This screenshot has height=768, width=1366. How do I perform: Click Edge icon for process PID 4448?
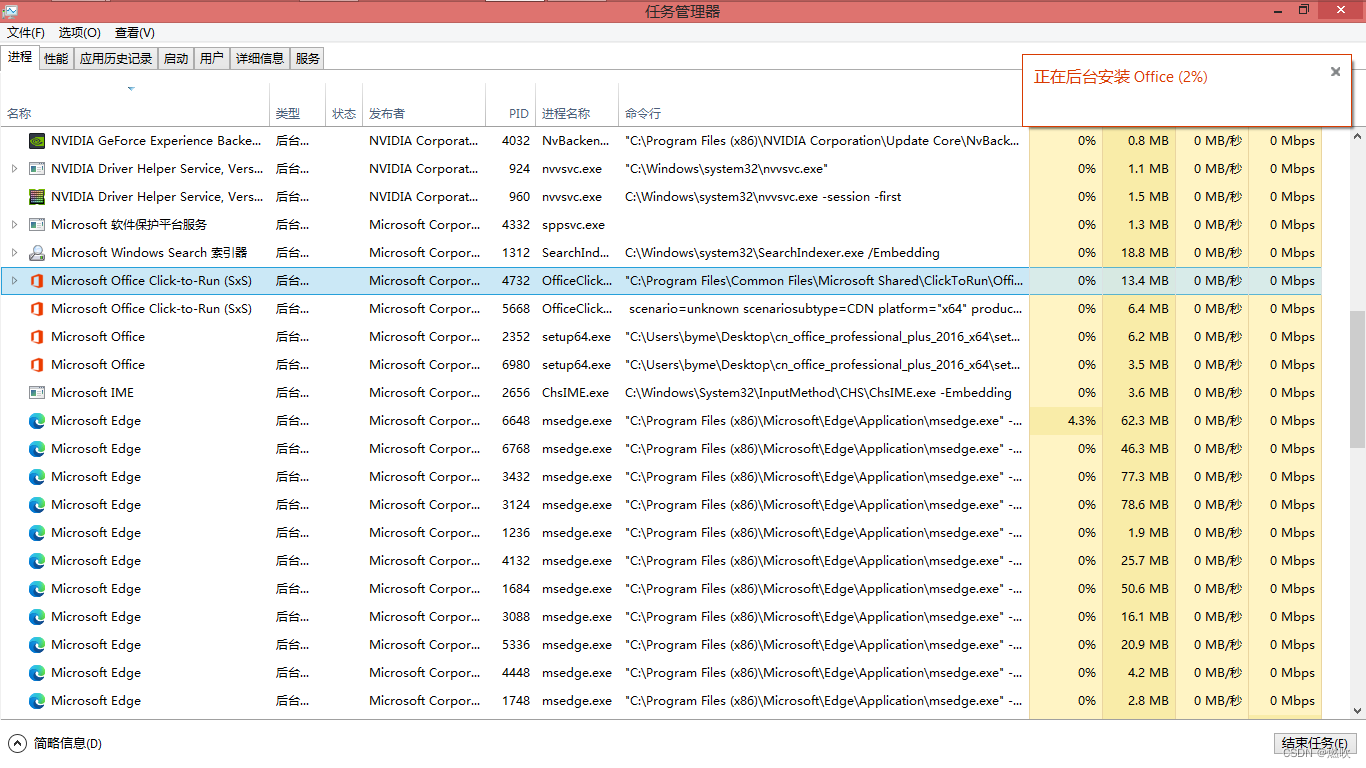(x=37, y=673)
